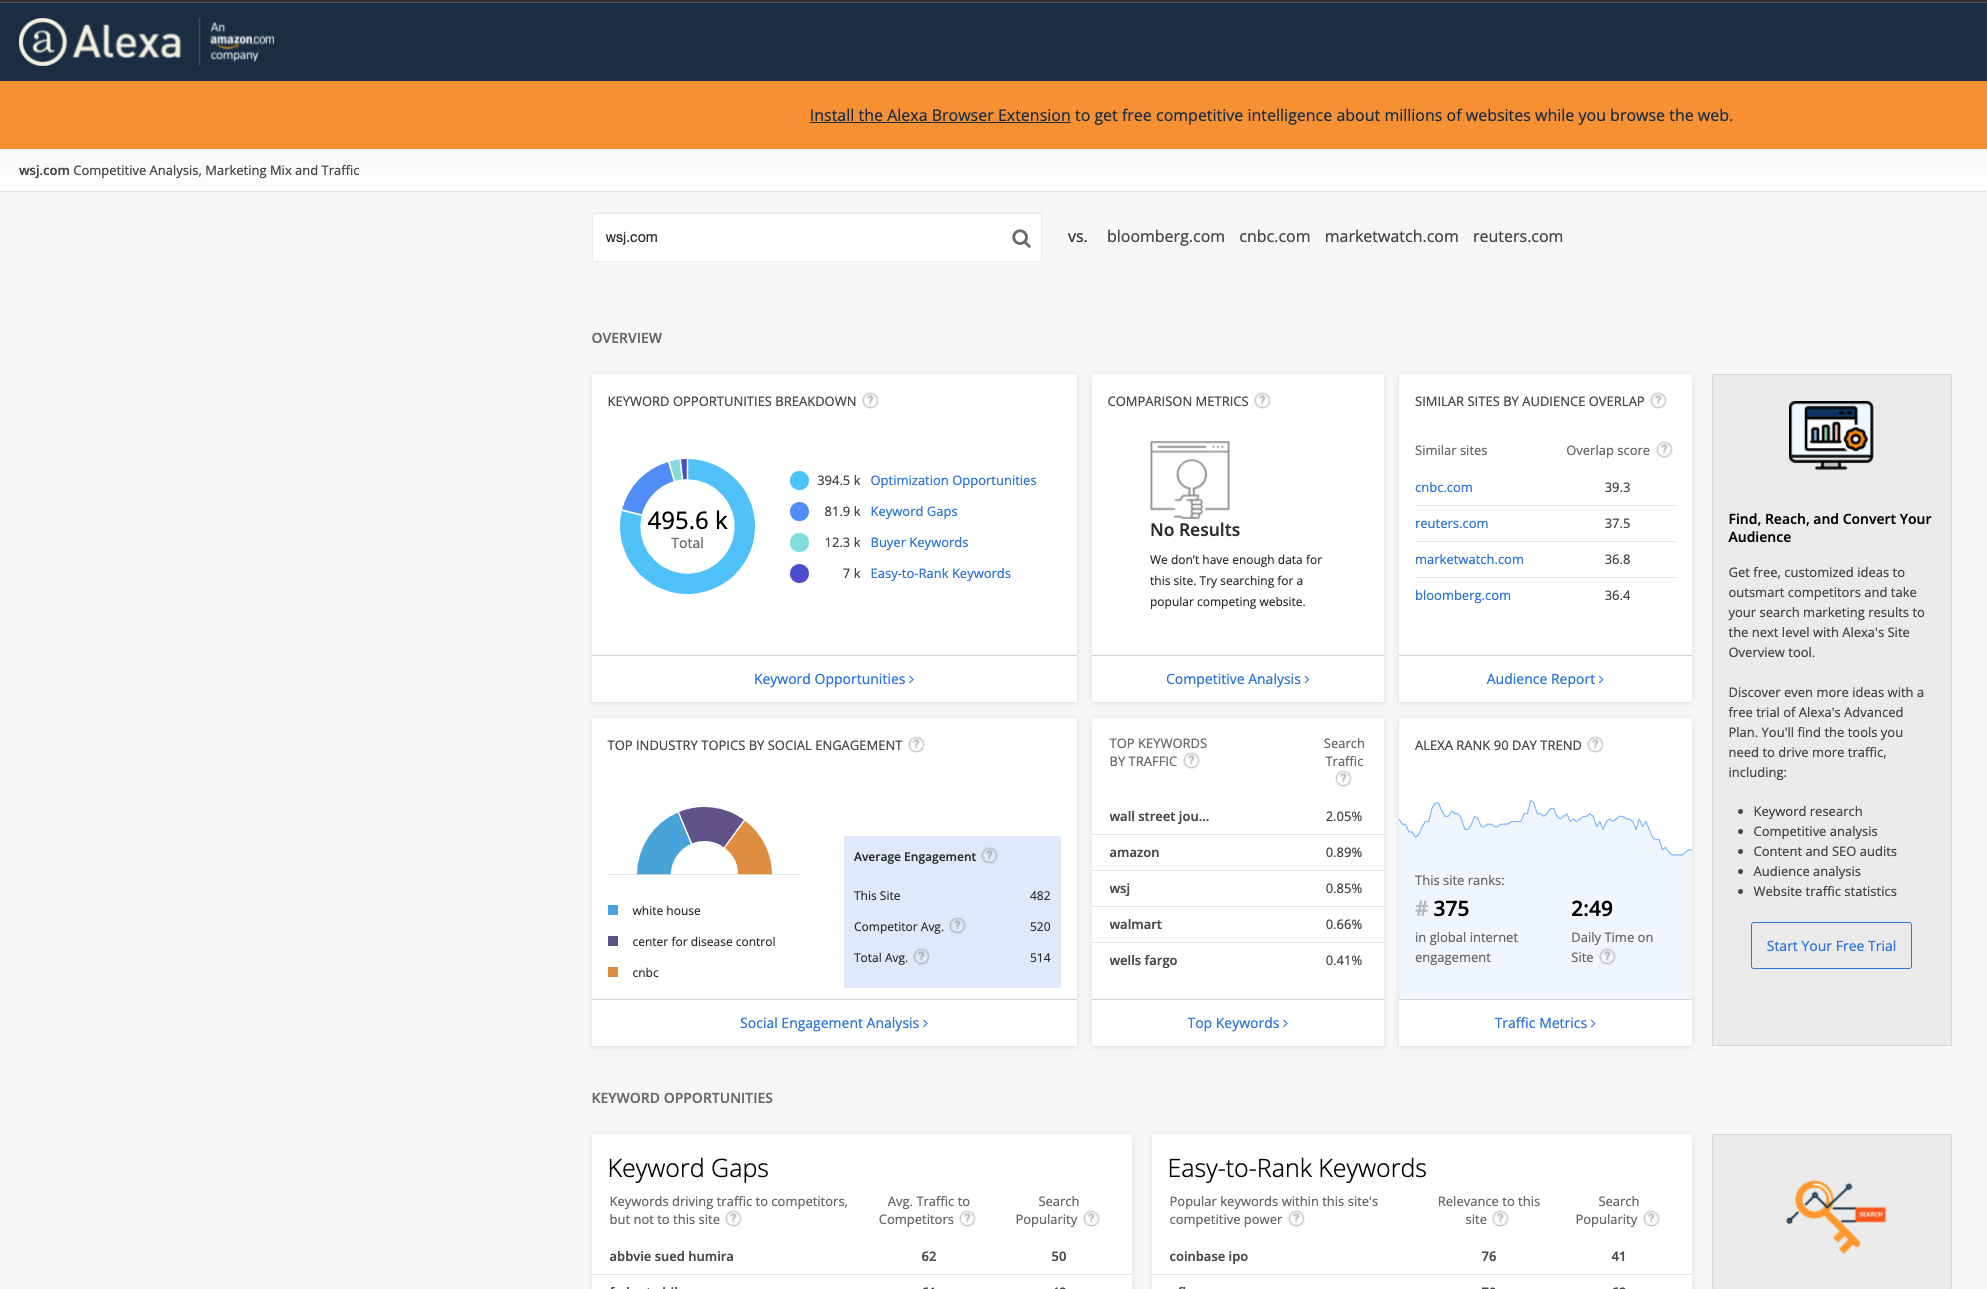Click Easy-to-Rank Search Popularity help icon

(x=1652, y=1219)
